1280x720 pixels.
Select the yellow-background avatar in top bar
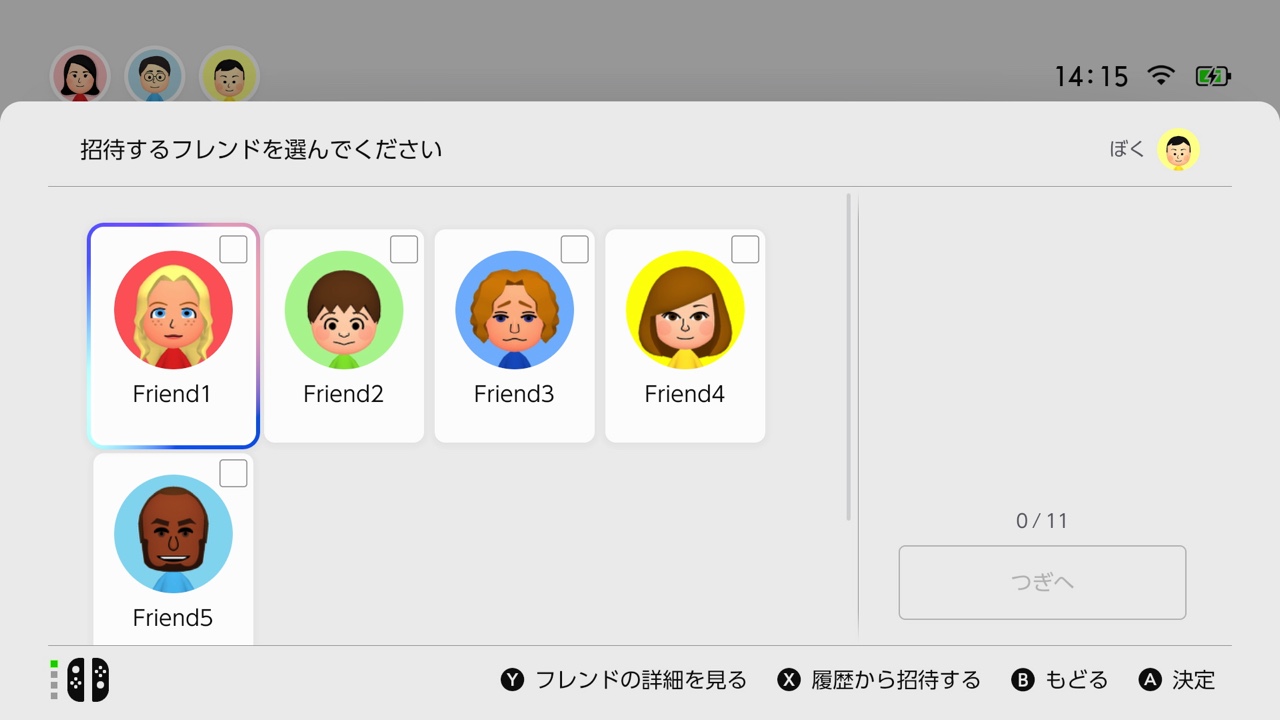click(229, 76)
